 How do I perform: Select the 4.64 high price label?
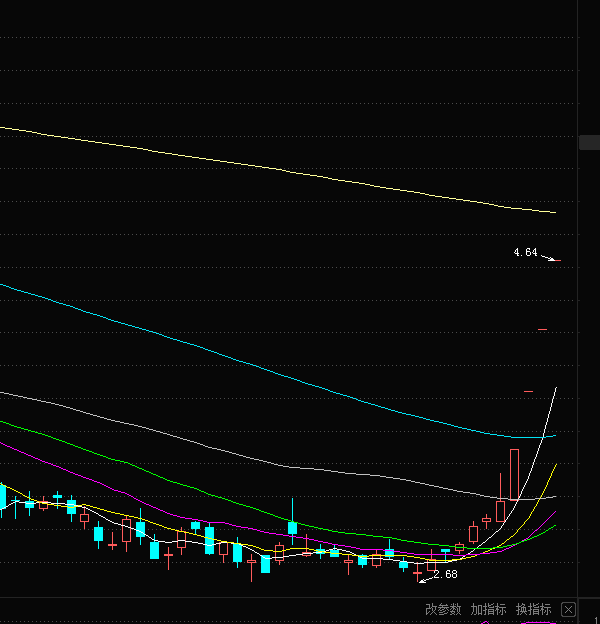(x=525, y=252)
